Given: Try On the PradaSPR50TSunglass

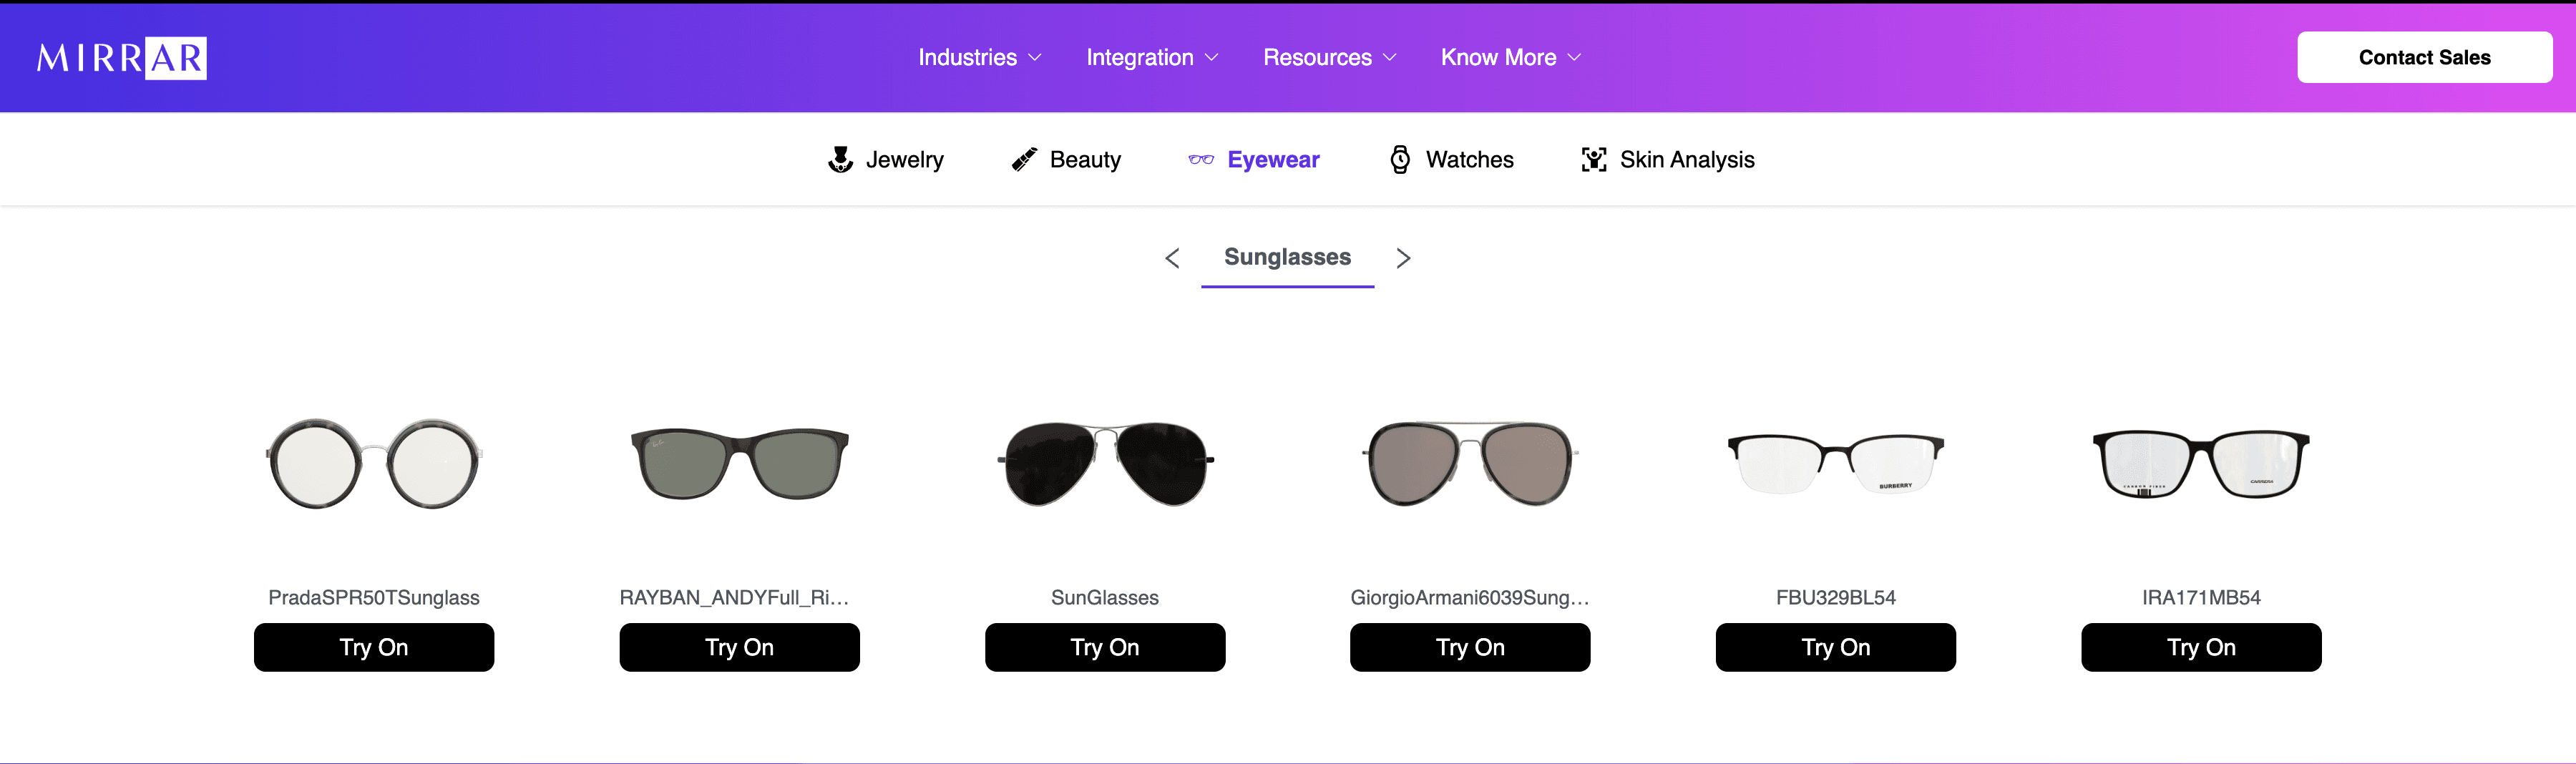Looking at the screenshot, I should coord(374,647).
